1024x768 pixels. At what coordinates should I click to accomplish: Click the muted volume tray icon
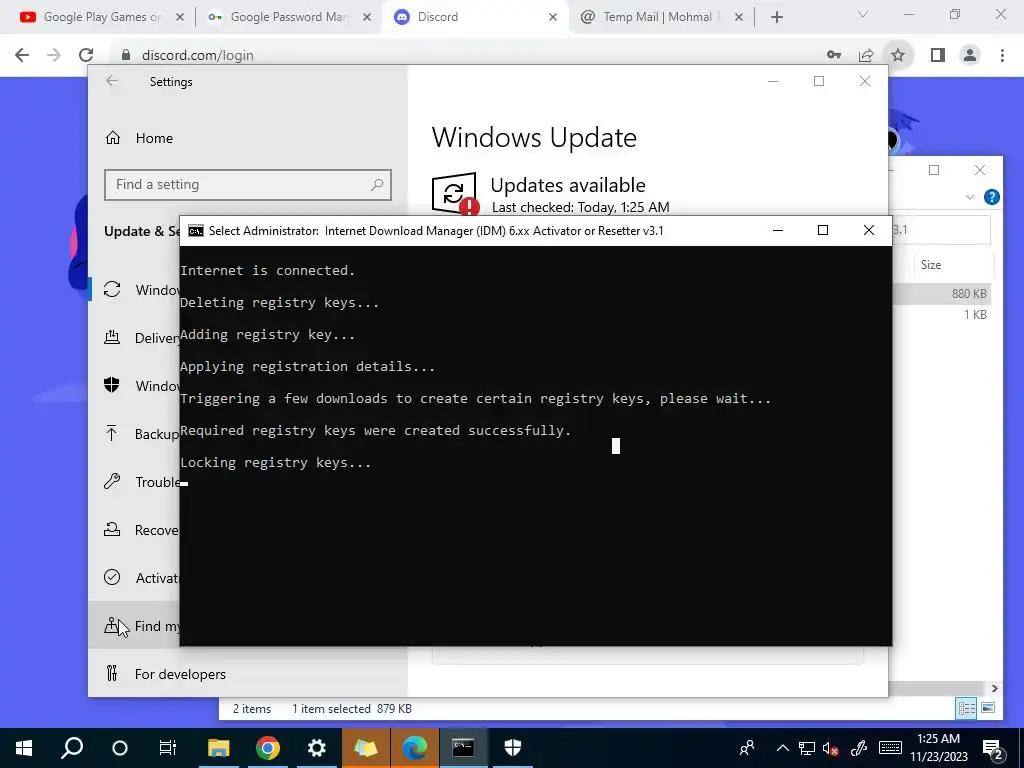pos(831,748)
